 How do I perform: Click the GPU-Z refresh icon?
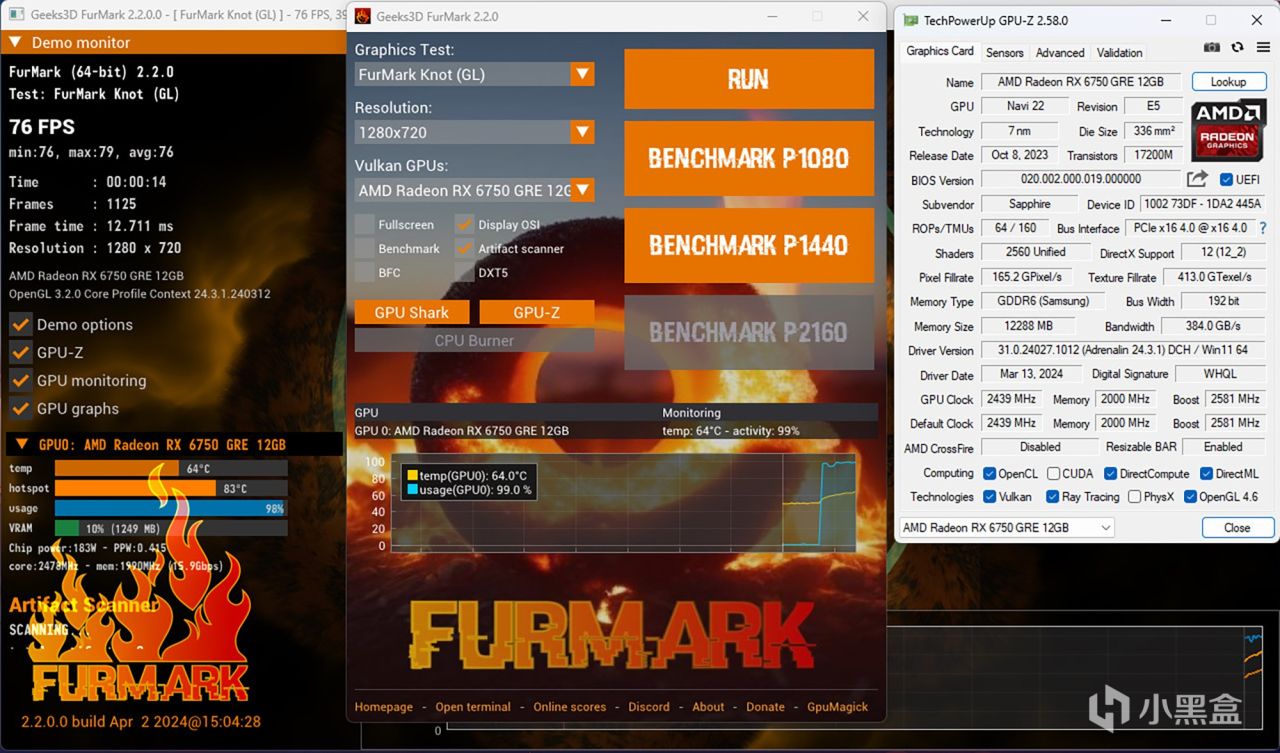coord(1237,47)
